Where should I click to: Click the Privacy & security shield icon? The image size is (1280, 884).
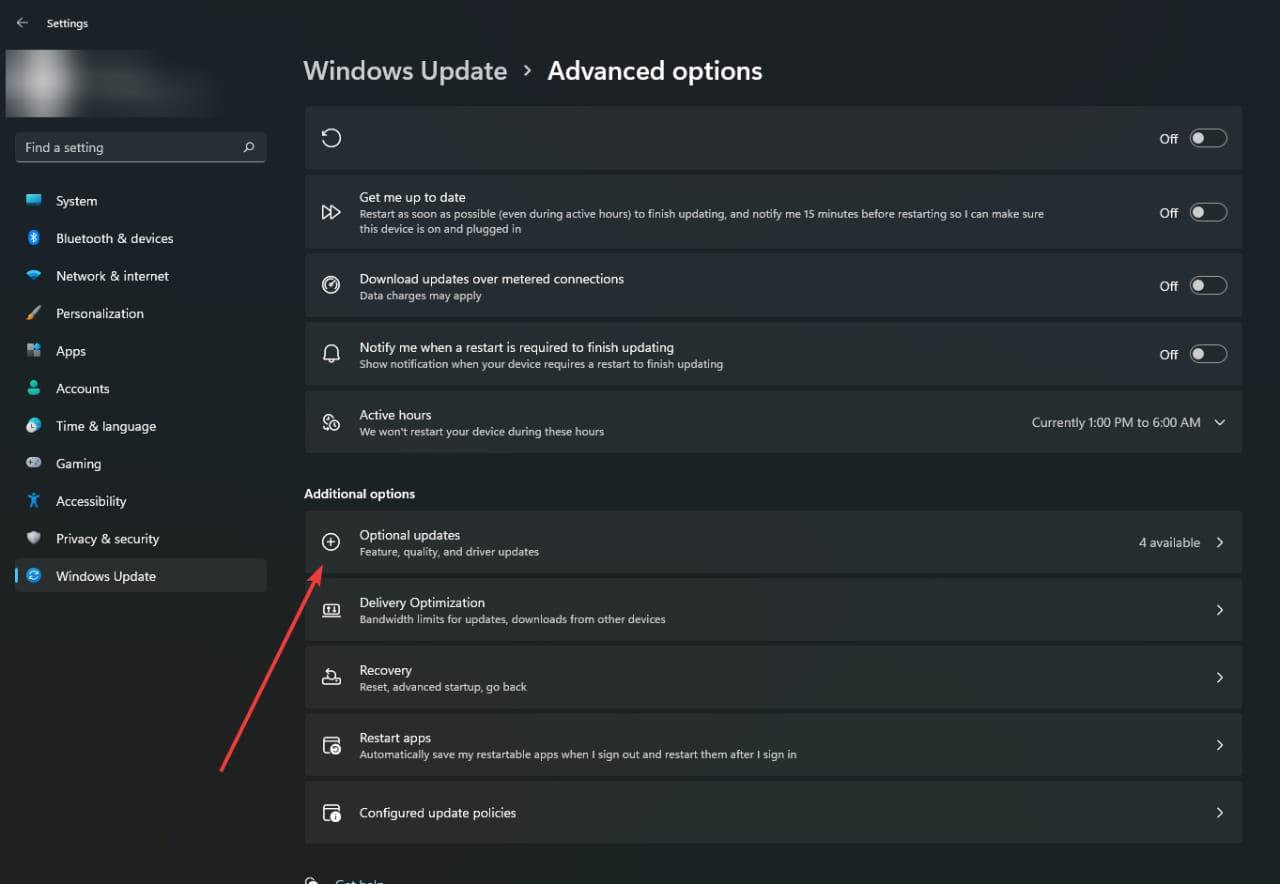[x=34, y=538]
